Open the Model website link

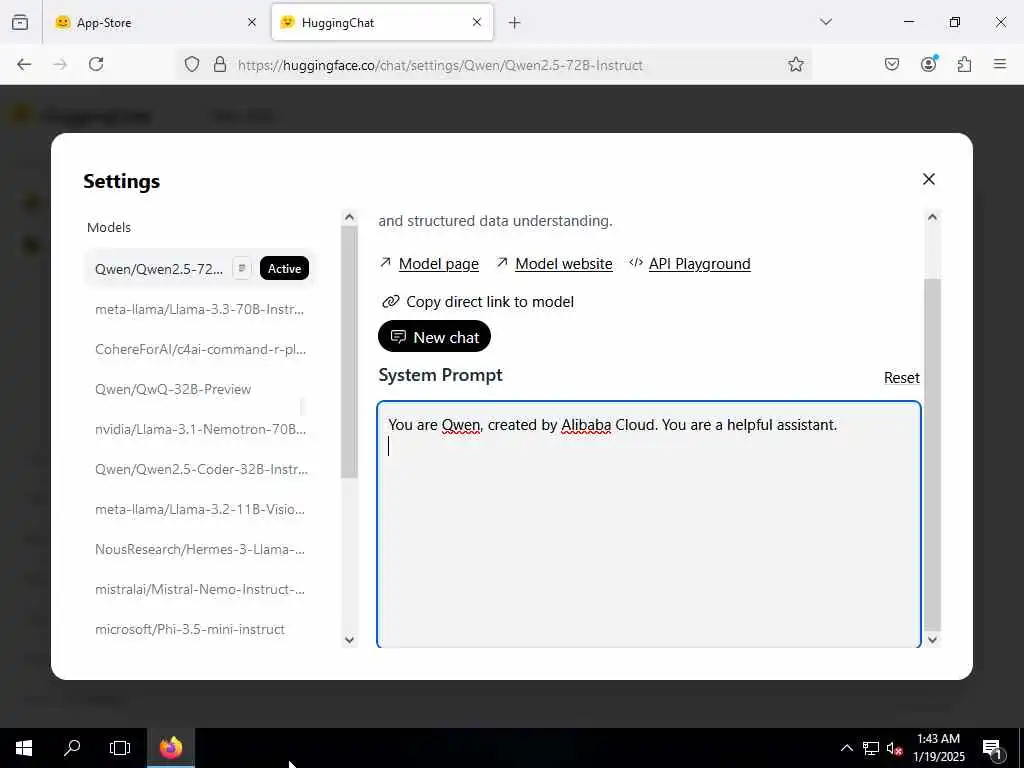click(x=564, y=264)
